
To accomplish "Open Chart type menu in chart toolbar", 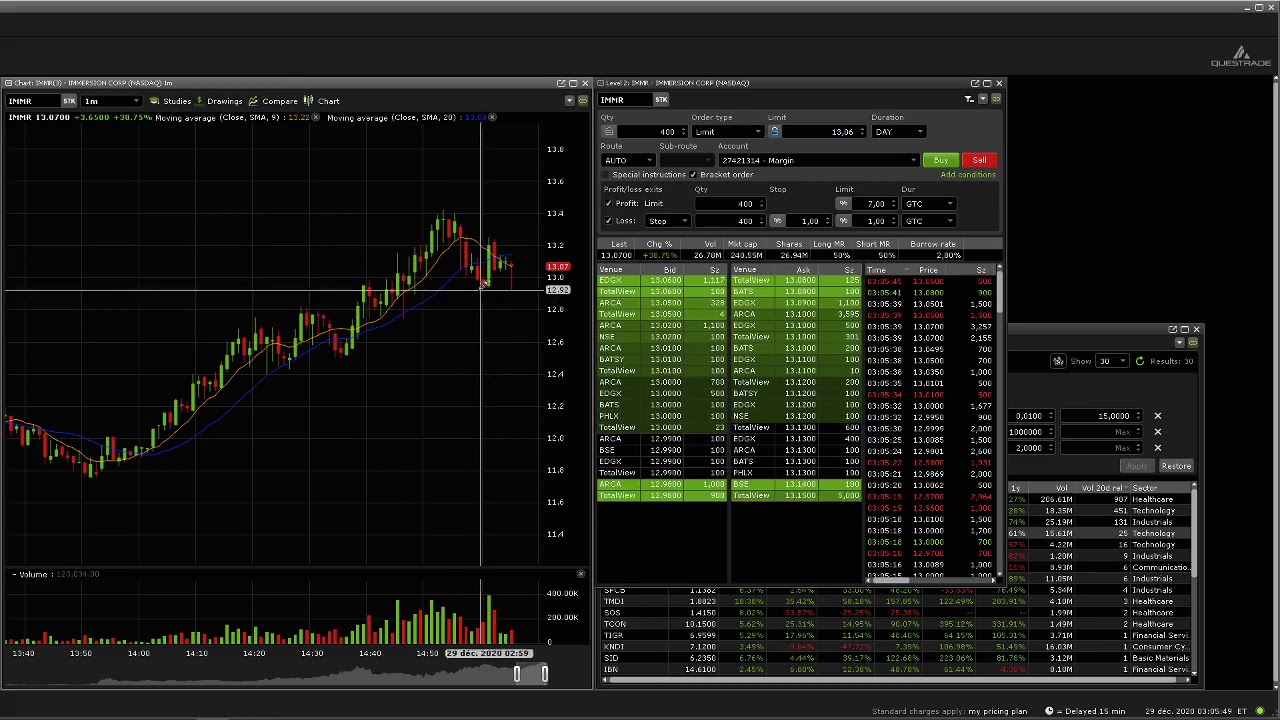I will [x=322, y=101].
